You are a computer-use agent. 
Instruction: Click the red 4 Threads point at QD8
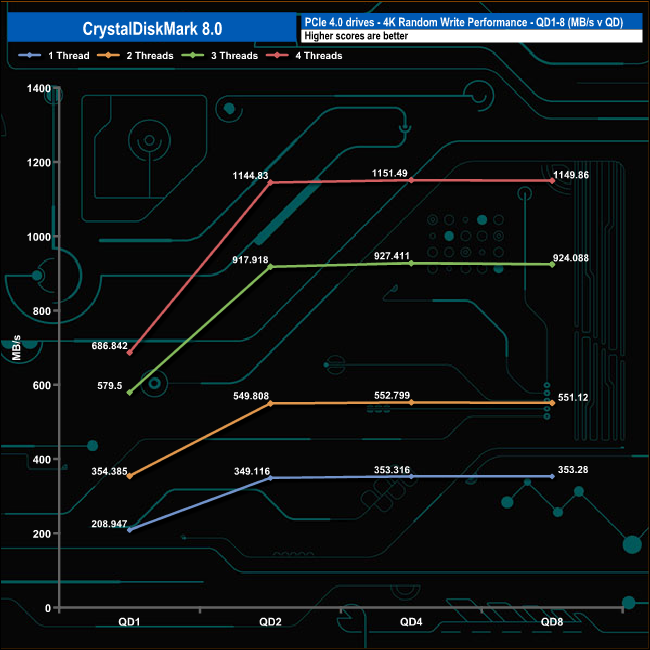click(x=552, y=181)
